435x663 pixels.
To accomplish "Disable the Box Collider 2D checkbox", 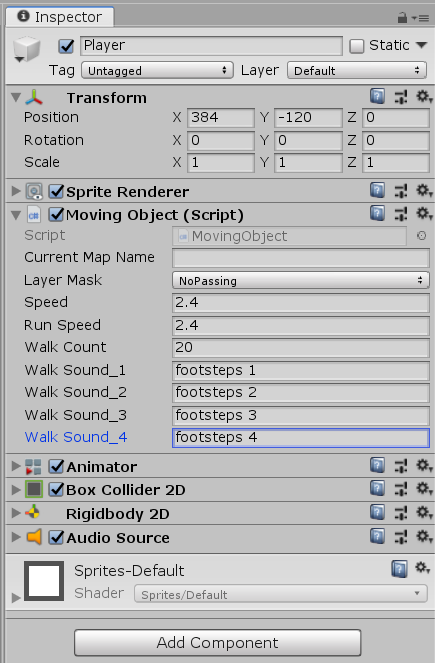I will pyautogui.click(x=56, y=490).
